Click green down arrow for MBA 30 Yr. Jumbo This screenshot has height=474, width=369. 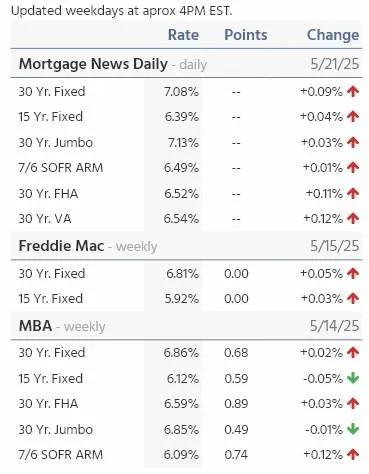(353, 429)
